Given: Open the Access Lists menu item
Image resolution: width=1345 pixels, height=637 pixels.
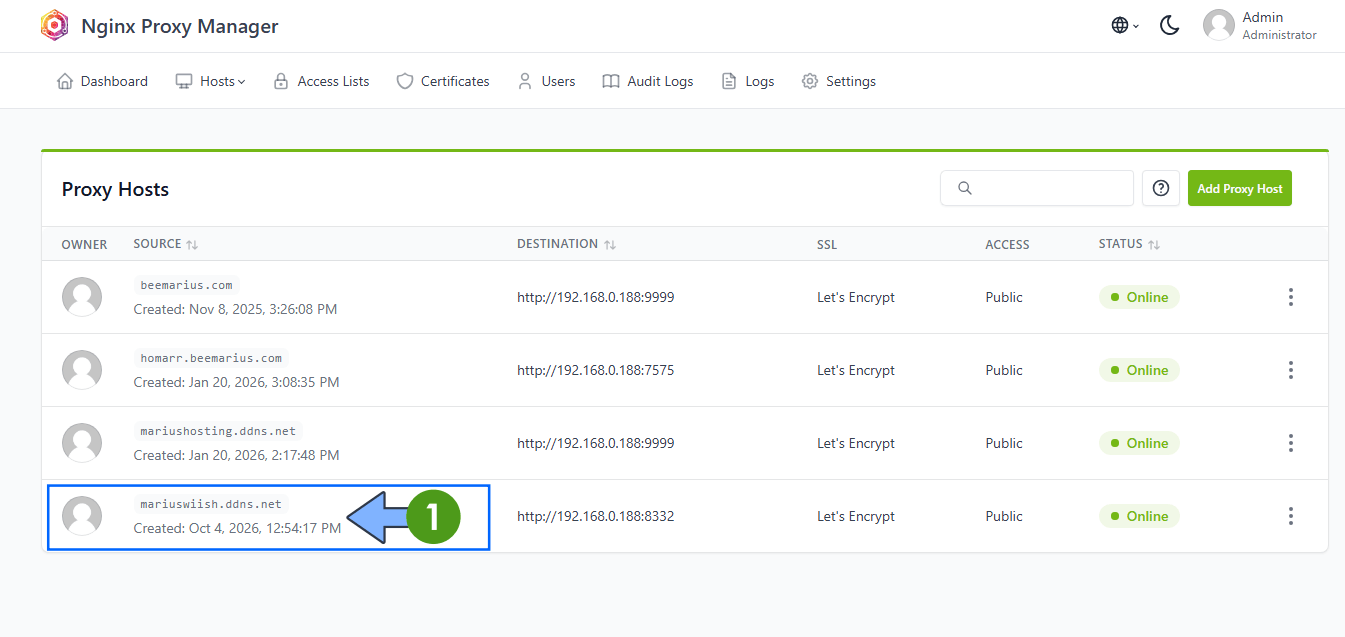Looking at the screenshot, I should [x=321, y=81].
